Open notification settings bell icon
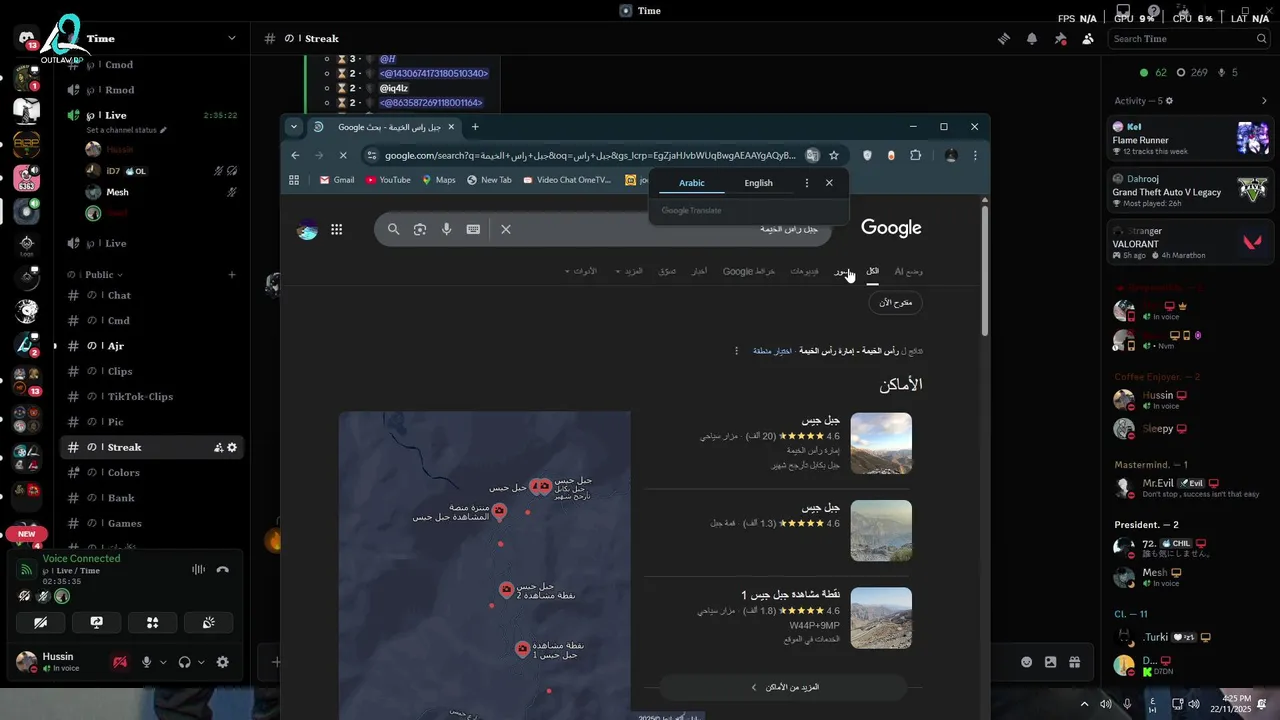Screen dimensions: 1280x720 click(1032, 38)
